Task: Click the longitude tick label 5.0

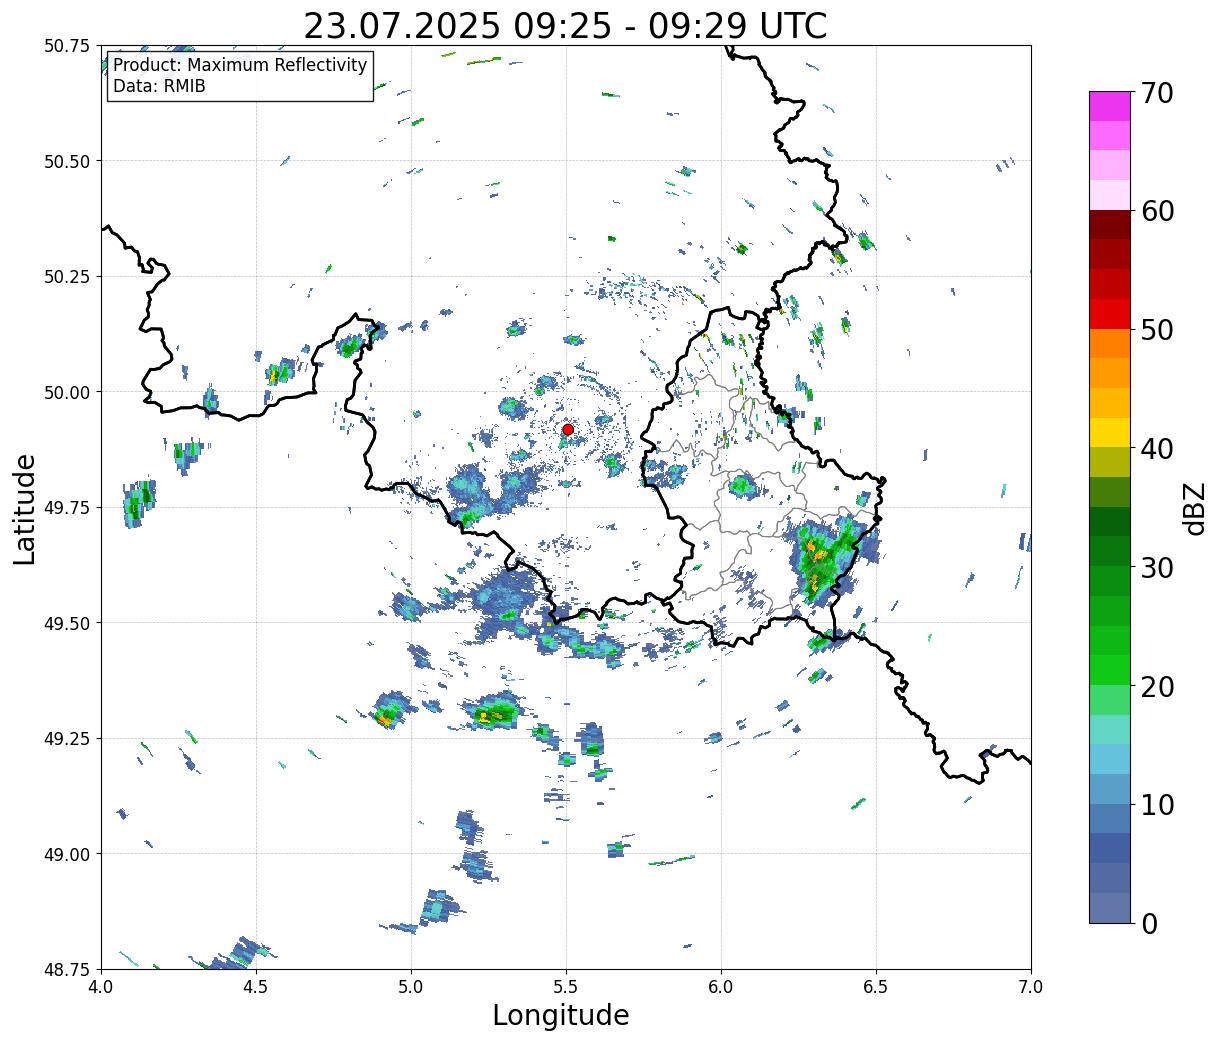Action: click(x=411, y=987)
